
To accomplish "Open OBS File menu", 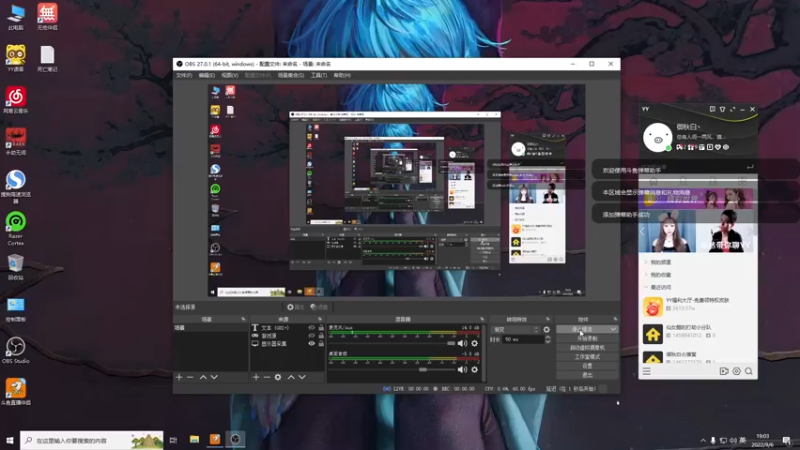I will [184, 76].
